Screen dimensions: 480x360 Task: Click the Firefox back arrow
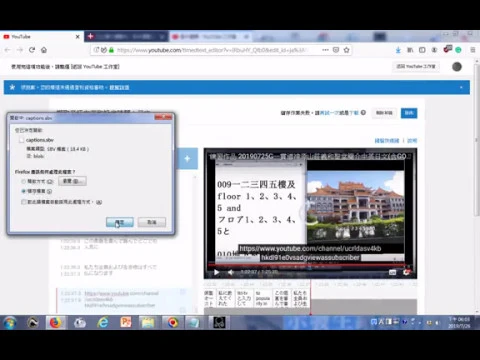[x=7, y=50]
